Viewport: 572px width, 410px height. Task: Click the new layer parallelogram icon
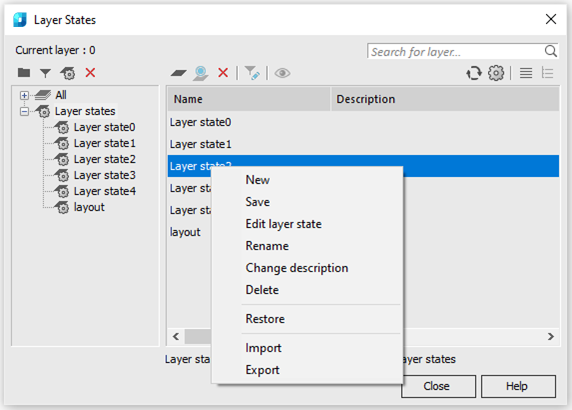tap(178, 73)
